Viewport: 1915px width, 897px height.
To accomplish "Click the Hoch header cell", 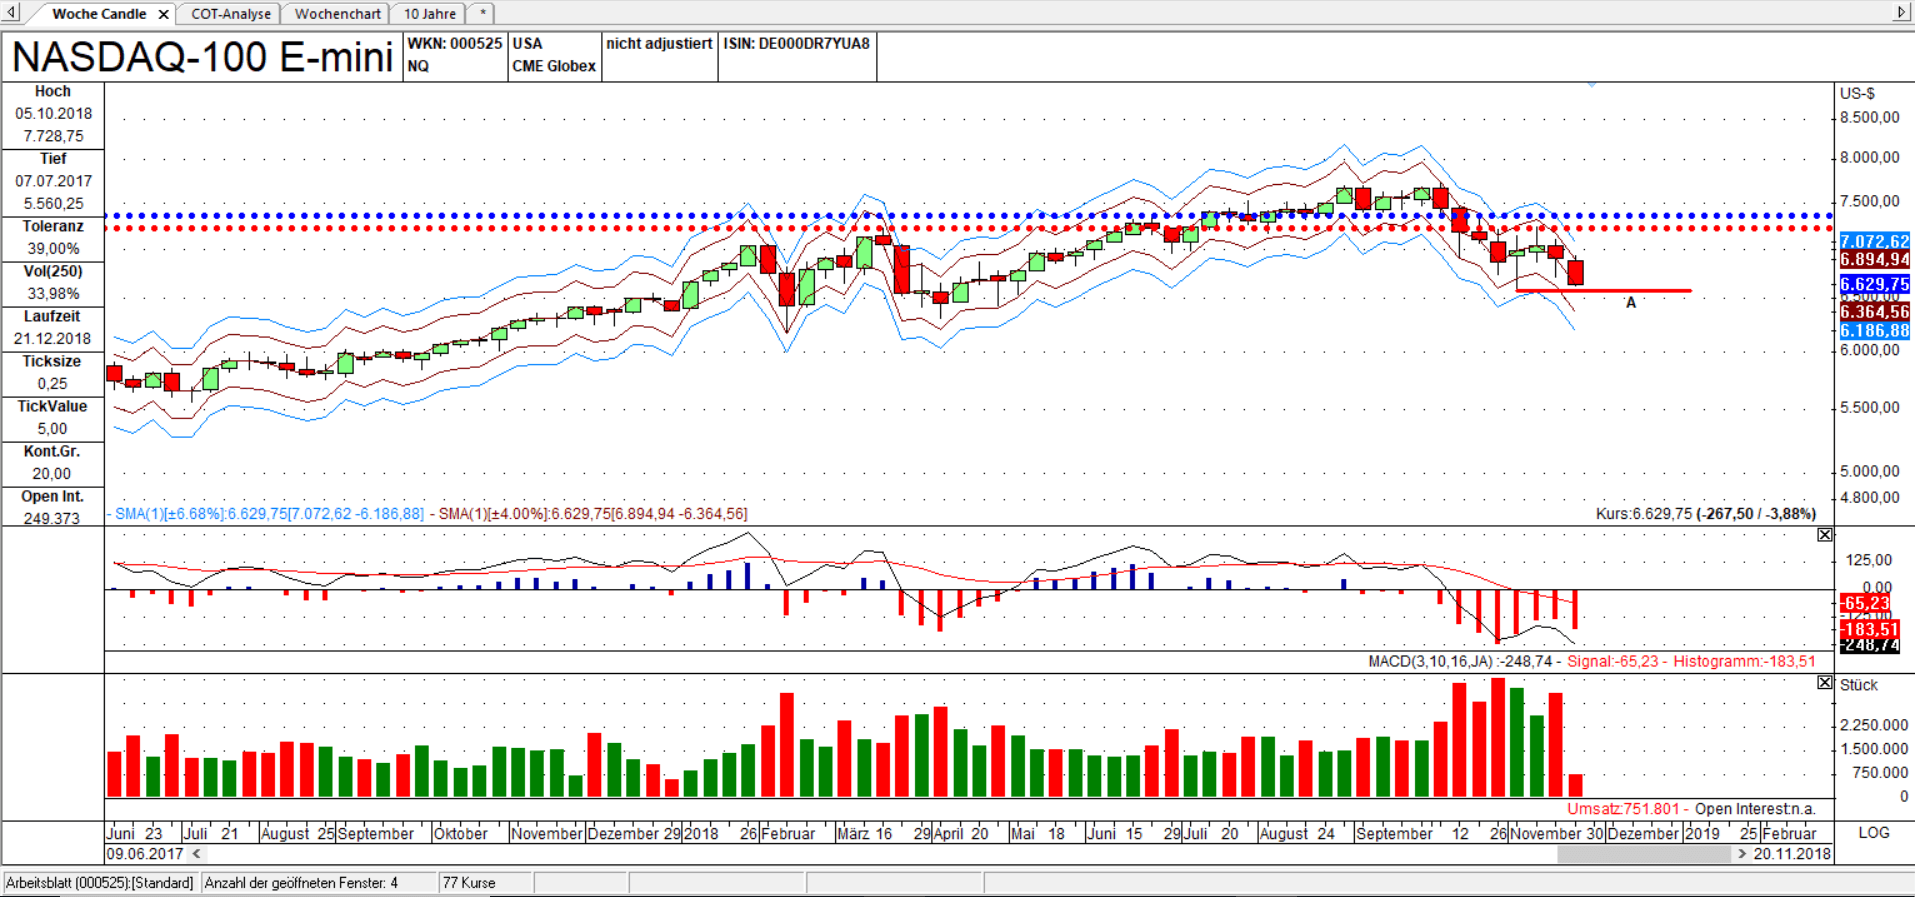I will (x=53, y=91).
